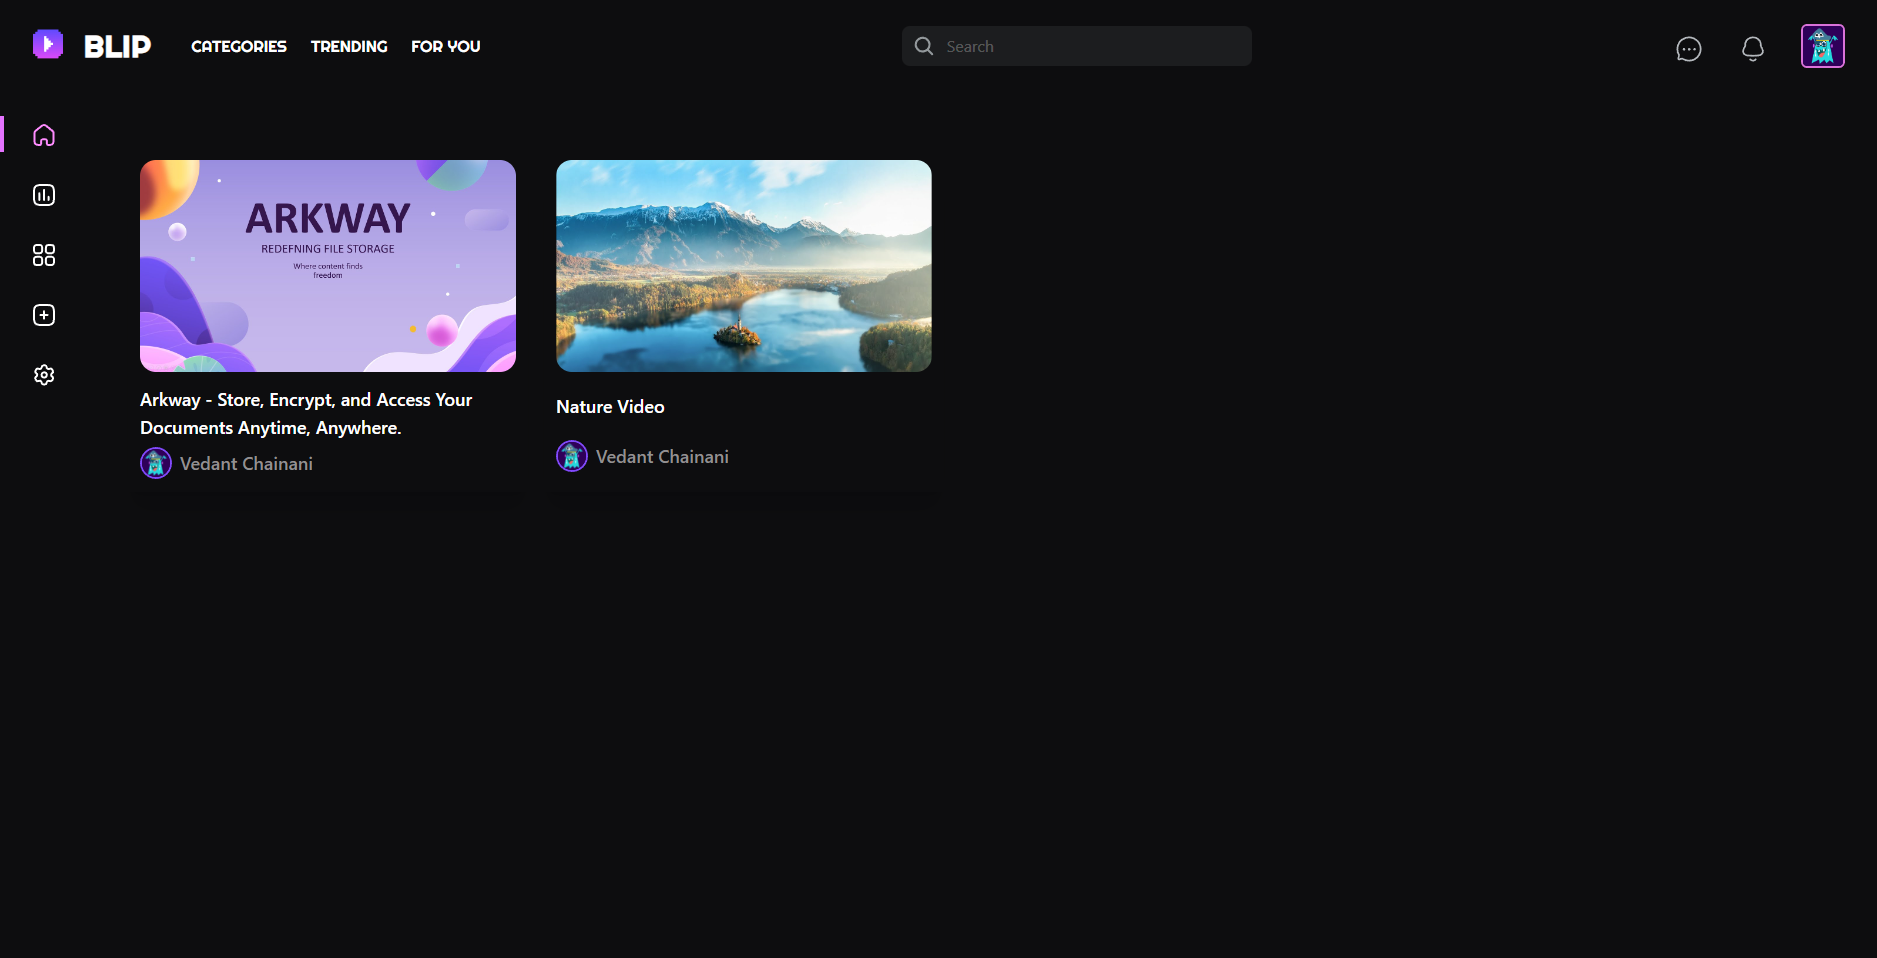The height and width of the screenshot is (958, 1877).
Task: Open the Categories menu in the top bar
Action: (x=238, y=46)
